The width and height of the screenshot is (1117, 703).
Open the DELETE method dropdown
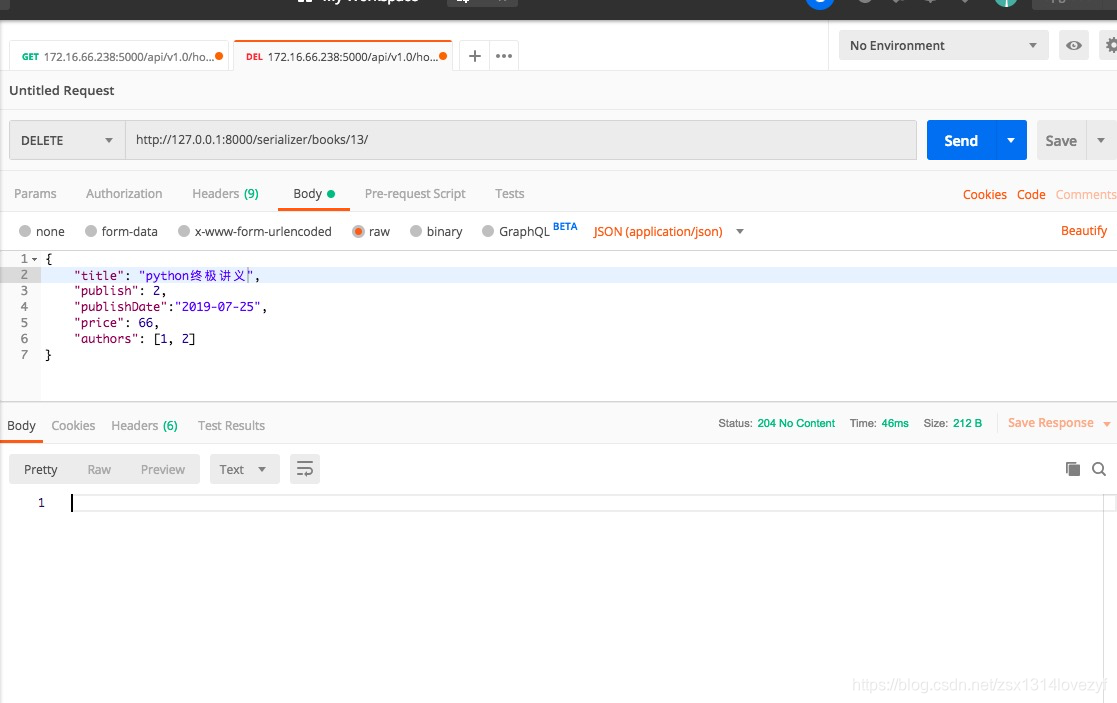click(x=67, y=140)
